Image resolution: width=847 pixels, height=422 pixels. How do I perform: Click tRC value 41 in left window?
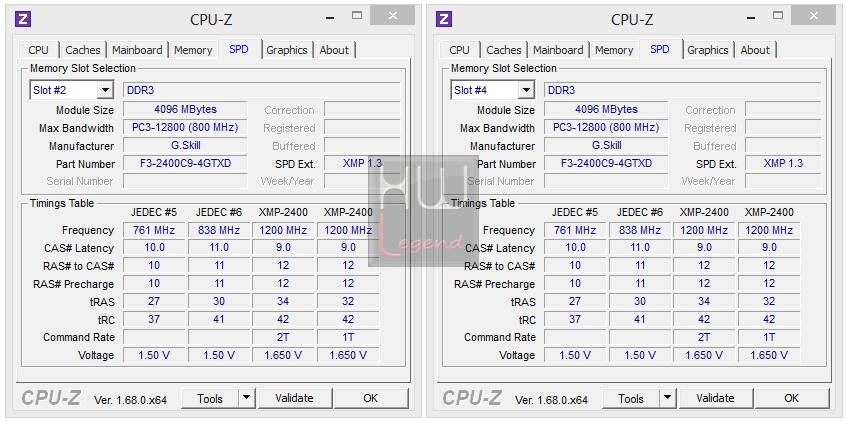(x=219, y=319)
